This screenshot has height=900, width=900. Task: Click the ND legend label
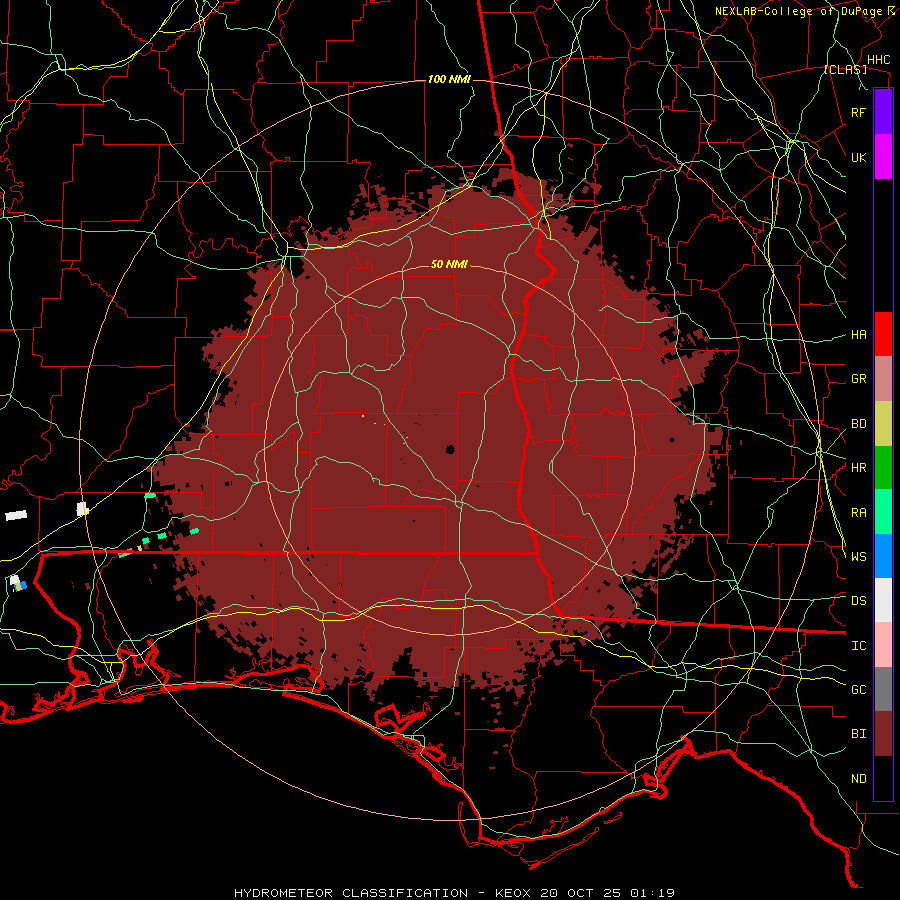pos(859,779)
